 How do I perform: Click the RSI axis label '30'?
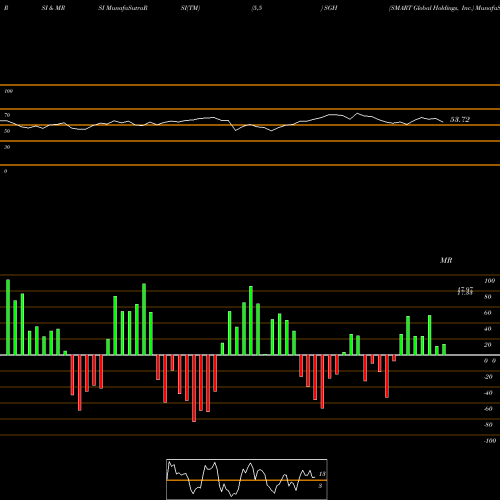7,147
